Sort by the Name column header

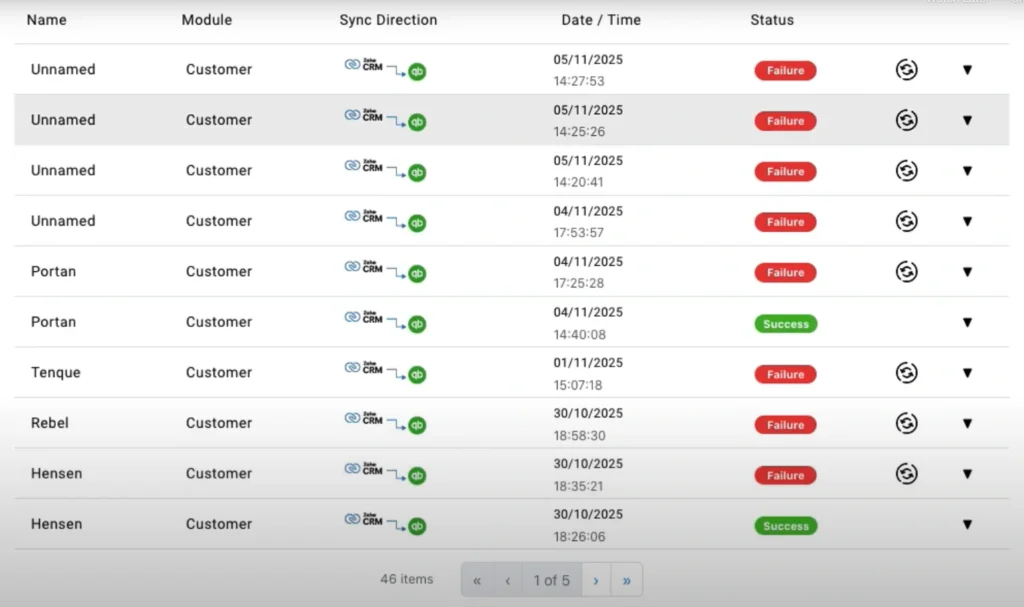(x=46, y=19)
